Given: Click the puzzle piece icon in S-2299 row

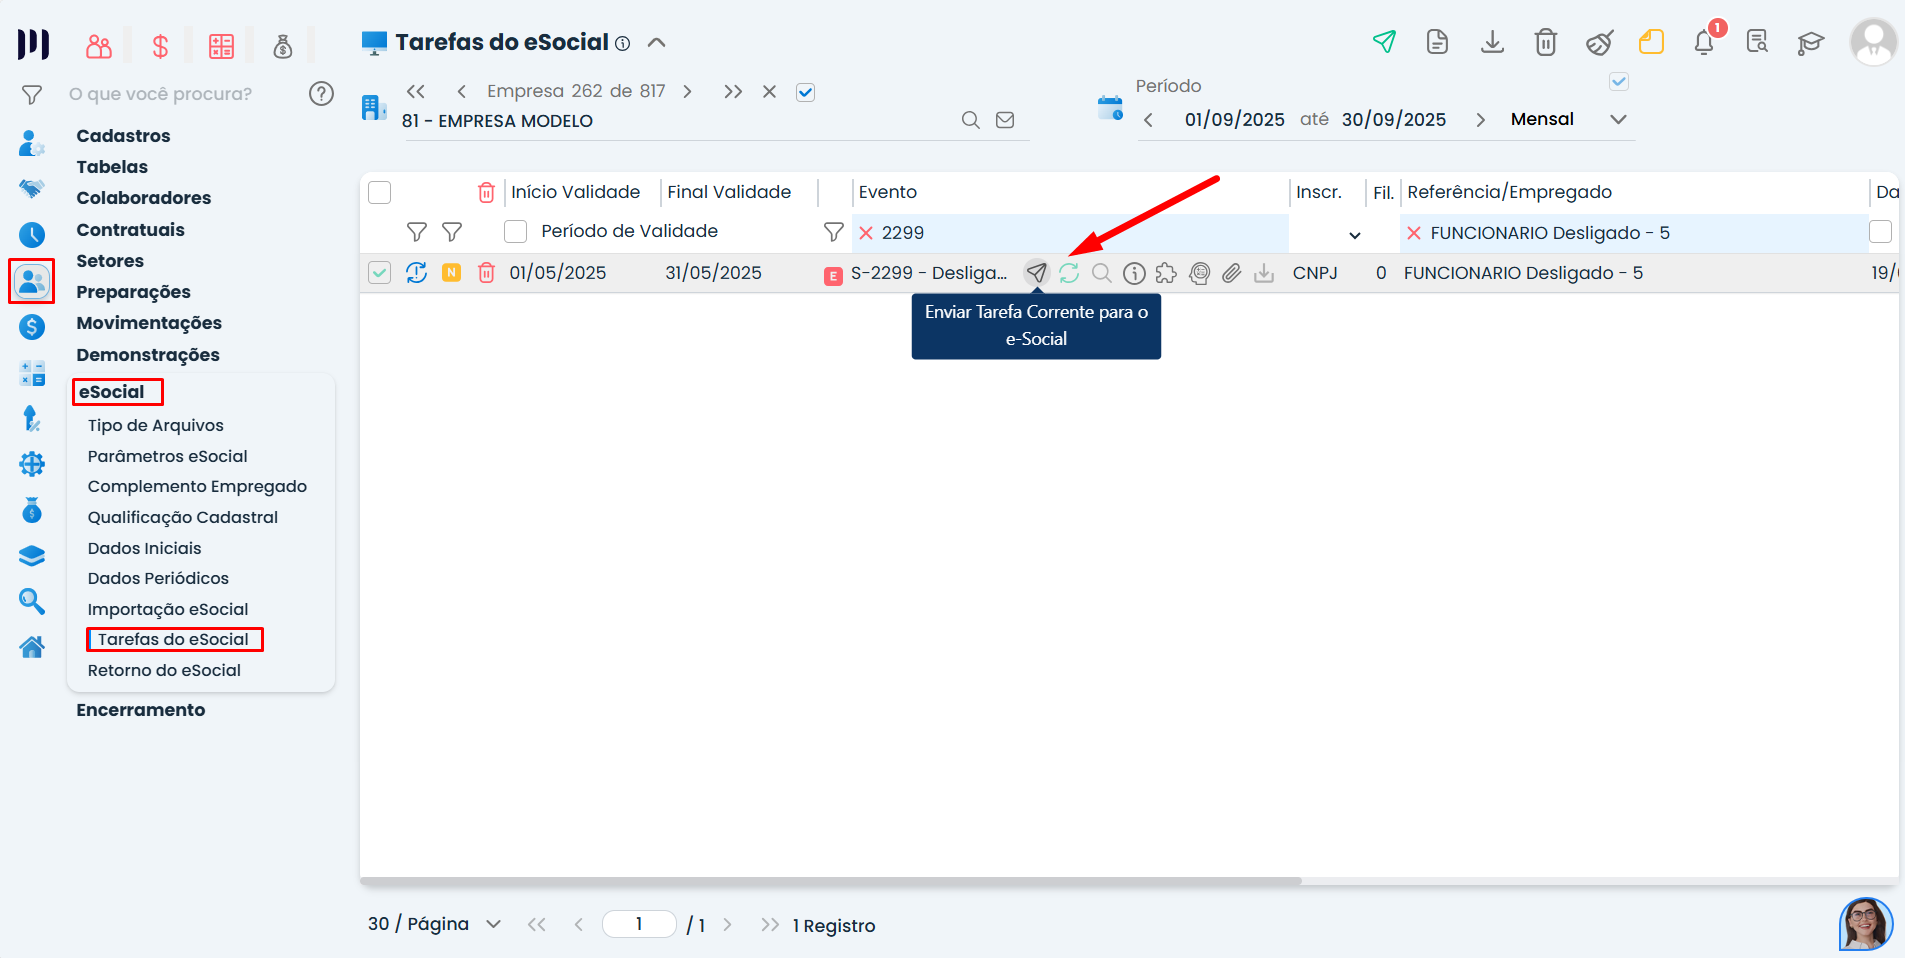Looking at the screenshot, I should click(x=1166, y=273).
